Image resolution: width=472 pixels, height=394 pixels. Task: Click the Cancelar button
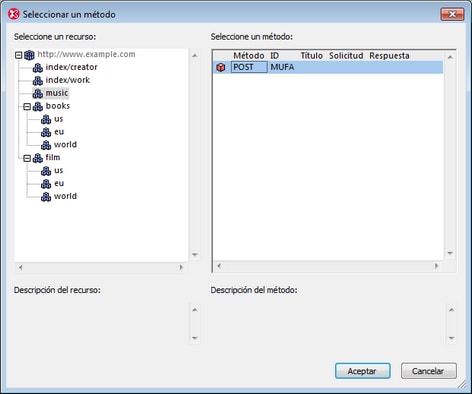tap(429, 371)
